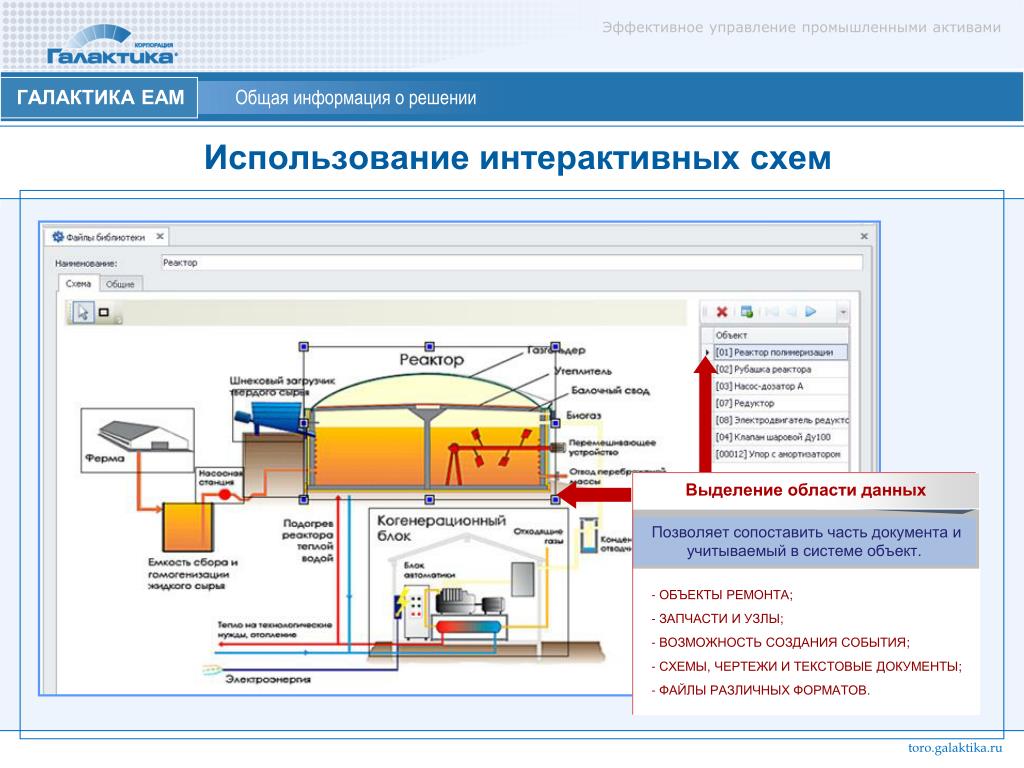
Task: Click gear icon on Файлы библиотеки tab
Action: point(57,236)
